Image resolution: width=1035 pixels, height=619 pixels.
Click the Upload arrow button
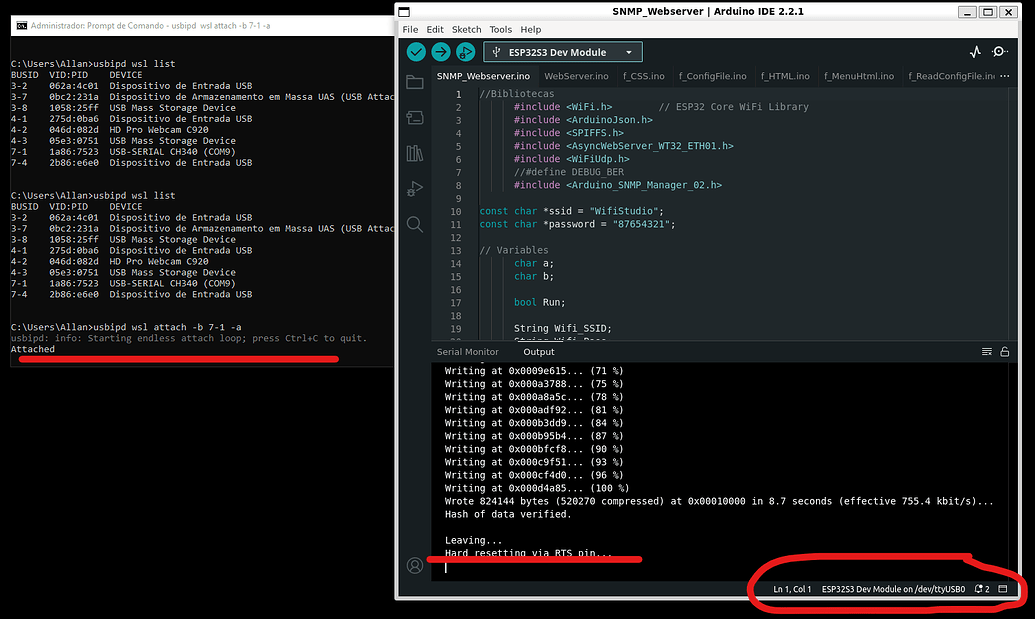[441, 52]
